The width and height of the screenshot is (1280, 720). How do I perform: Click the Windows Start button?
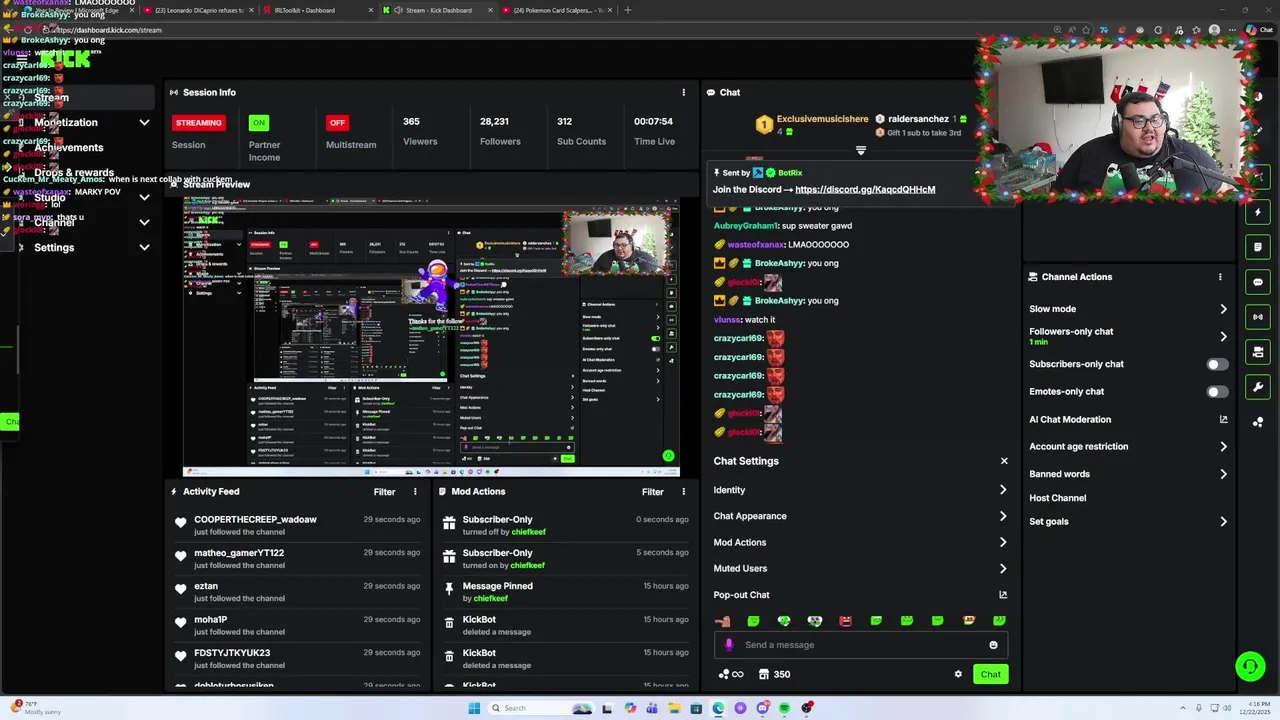coord(474,708)
